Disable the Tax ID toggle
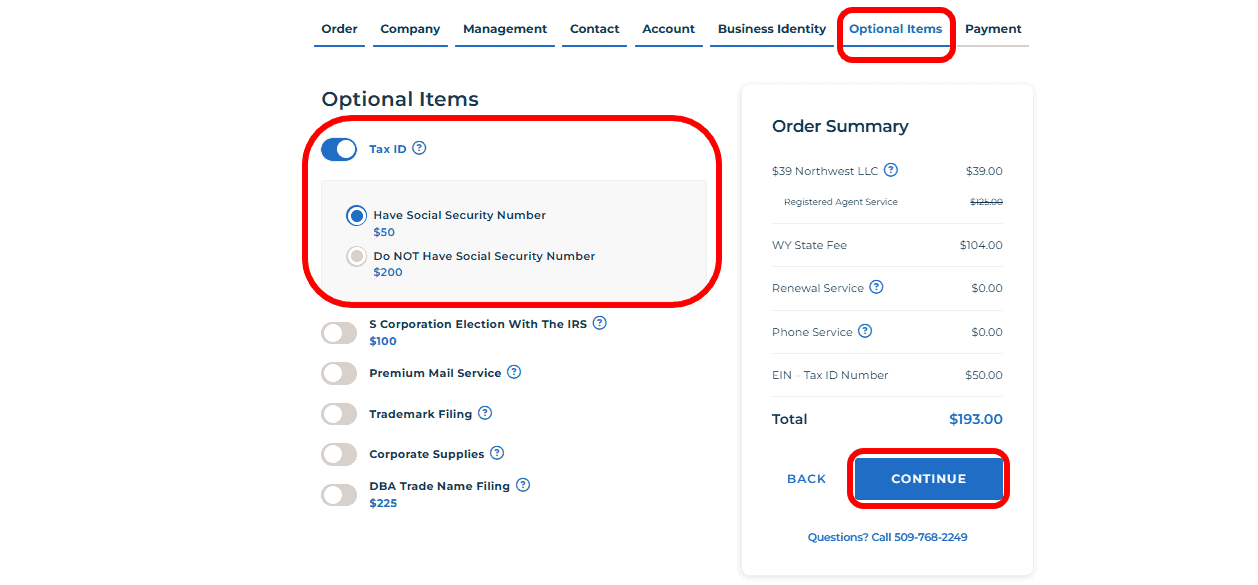 click(x=339, y=149)
